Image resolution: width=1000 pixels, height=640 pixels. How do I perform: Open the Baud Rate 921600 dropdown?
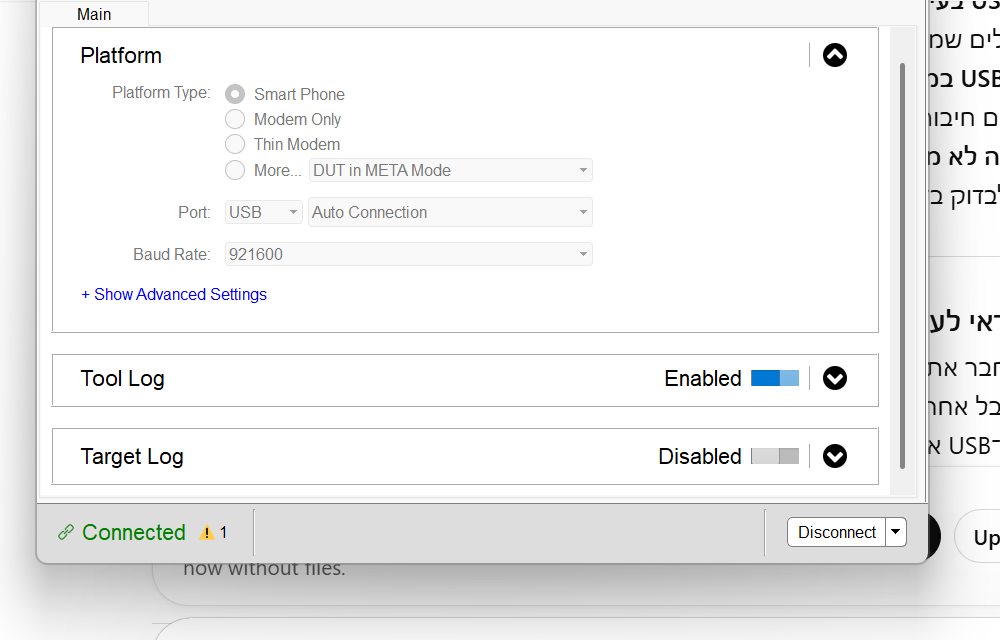point(409,254)
